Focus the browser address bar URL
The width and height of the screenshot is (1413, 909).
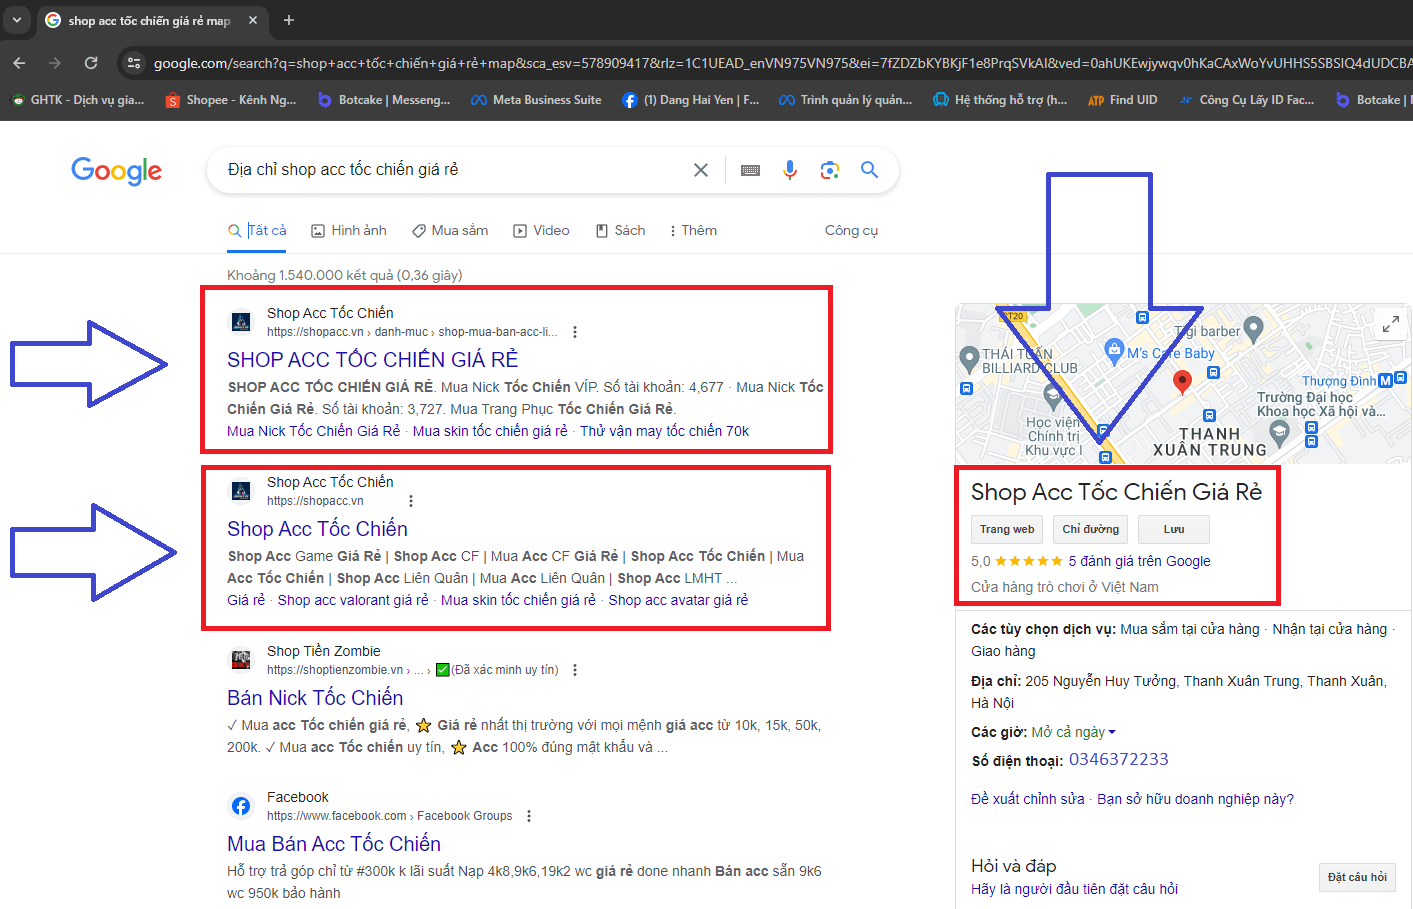(x=780, y=63)
